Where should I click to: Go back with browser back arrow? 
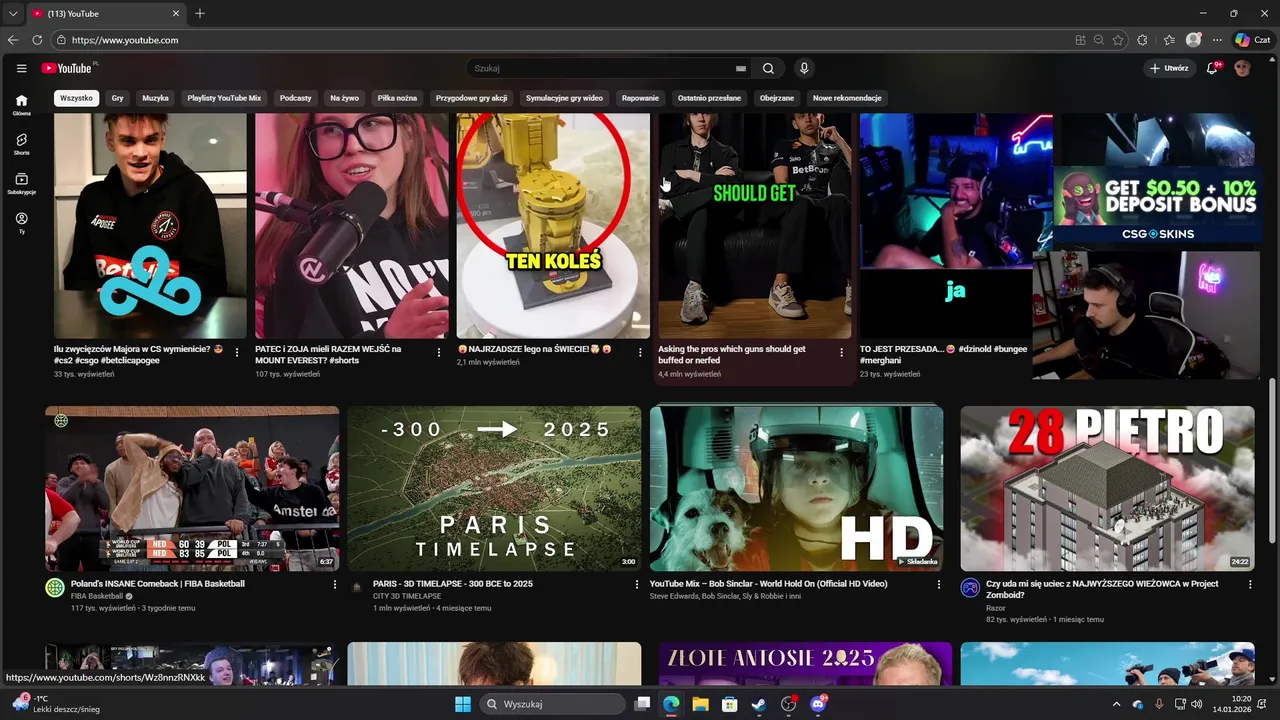coord(13,40)
